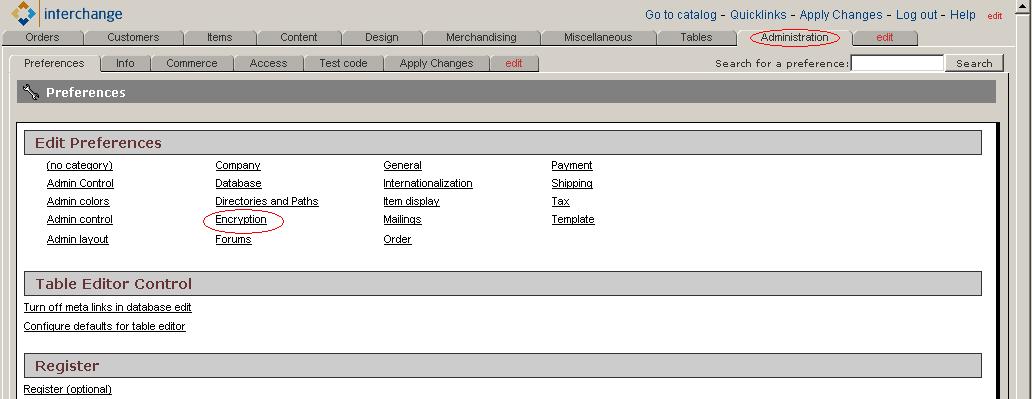
Task: Select the Preferences sub-tab
Action: point(54,63)
